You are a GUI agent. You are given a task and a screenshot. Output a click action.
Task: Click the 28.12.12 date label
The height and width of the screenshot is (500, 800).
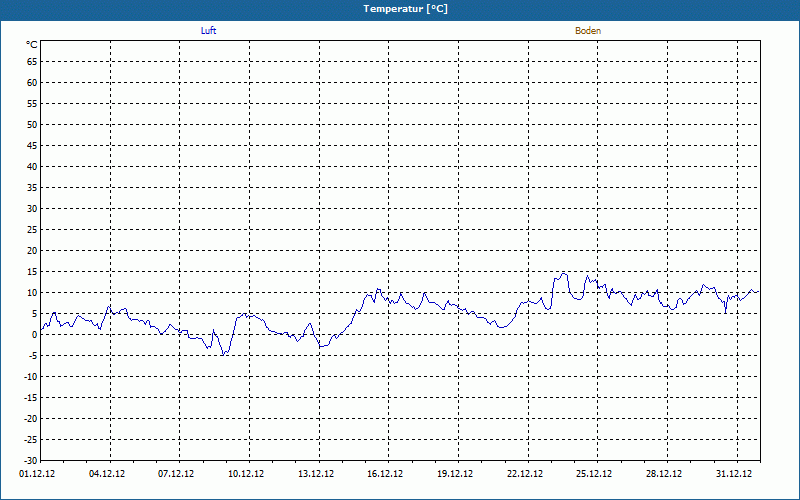(x=664, y=474)
